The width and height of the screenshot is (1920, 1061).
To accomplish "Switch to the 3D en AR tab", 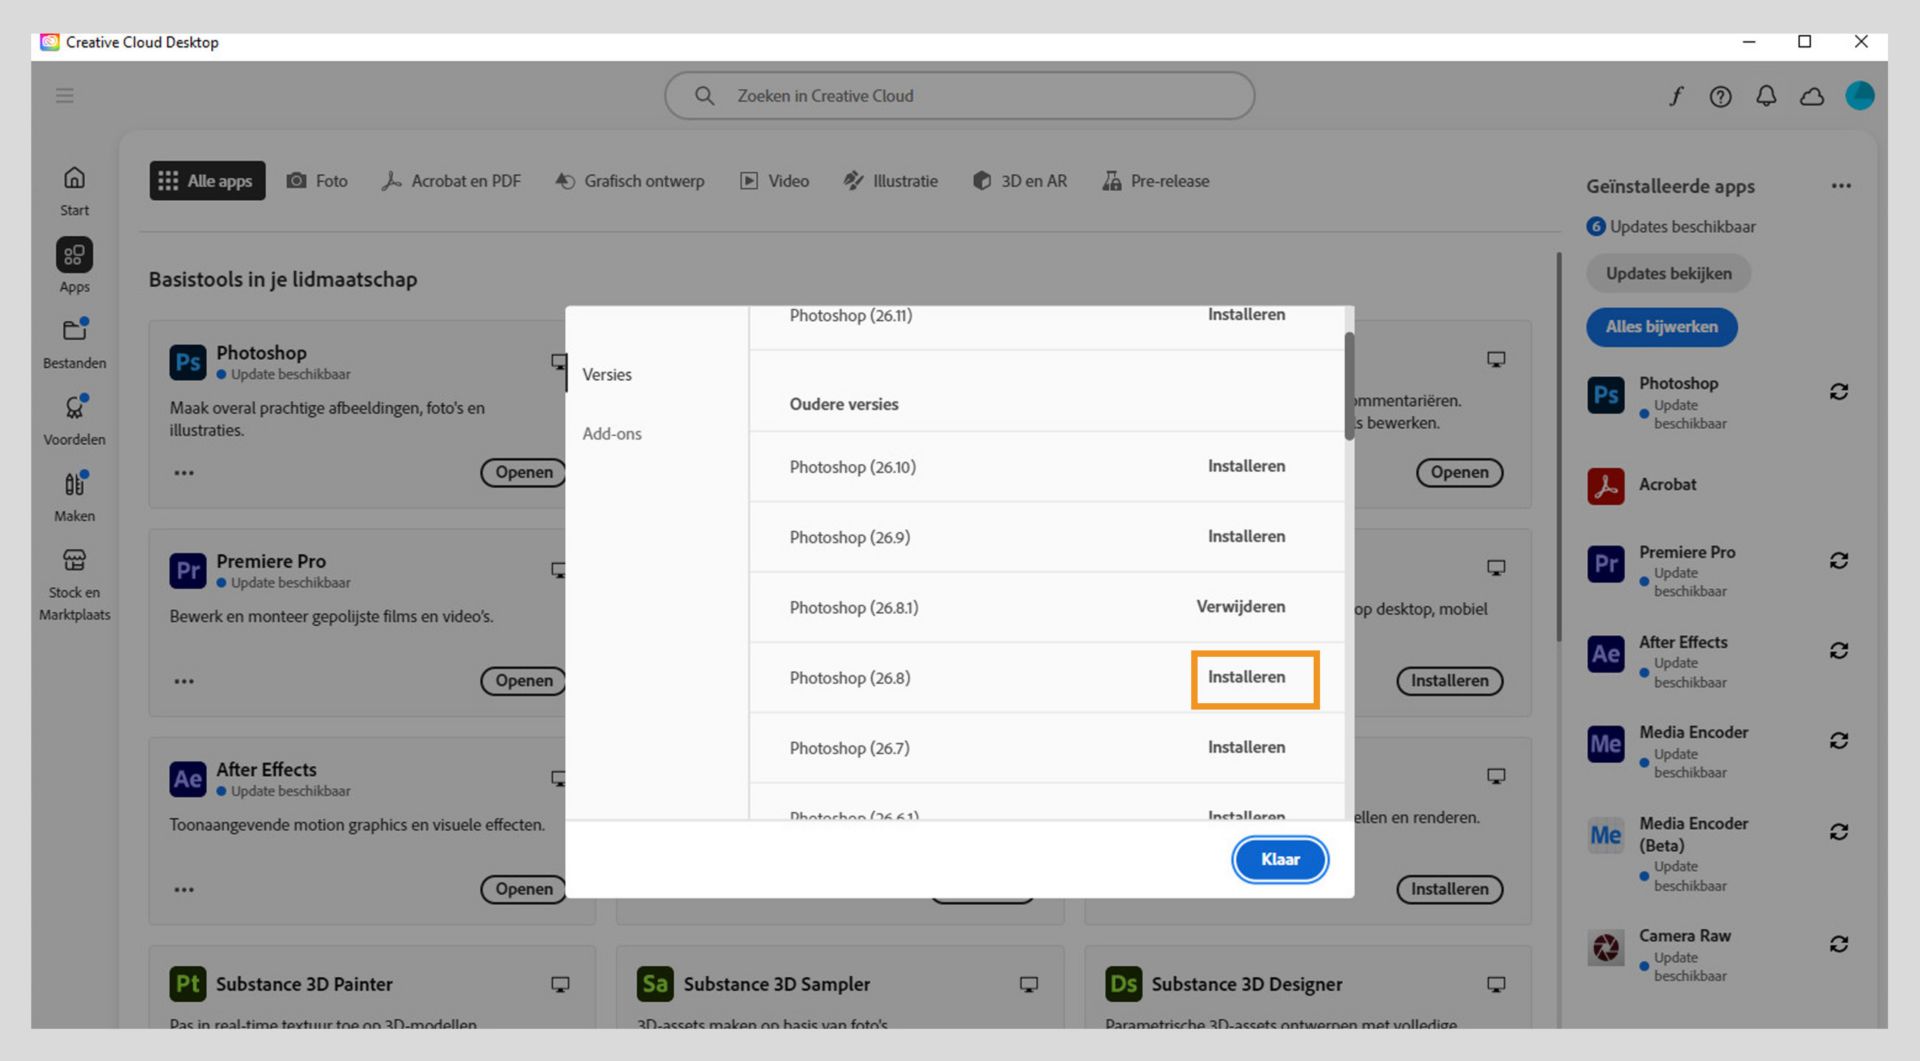I will pyautogui.click(x=1020, y=181).
